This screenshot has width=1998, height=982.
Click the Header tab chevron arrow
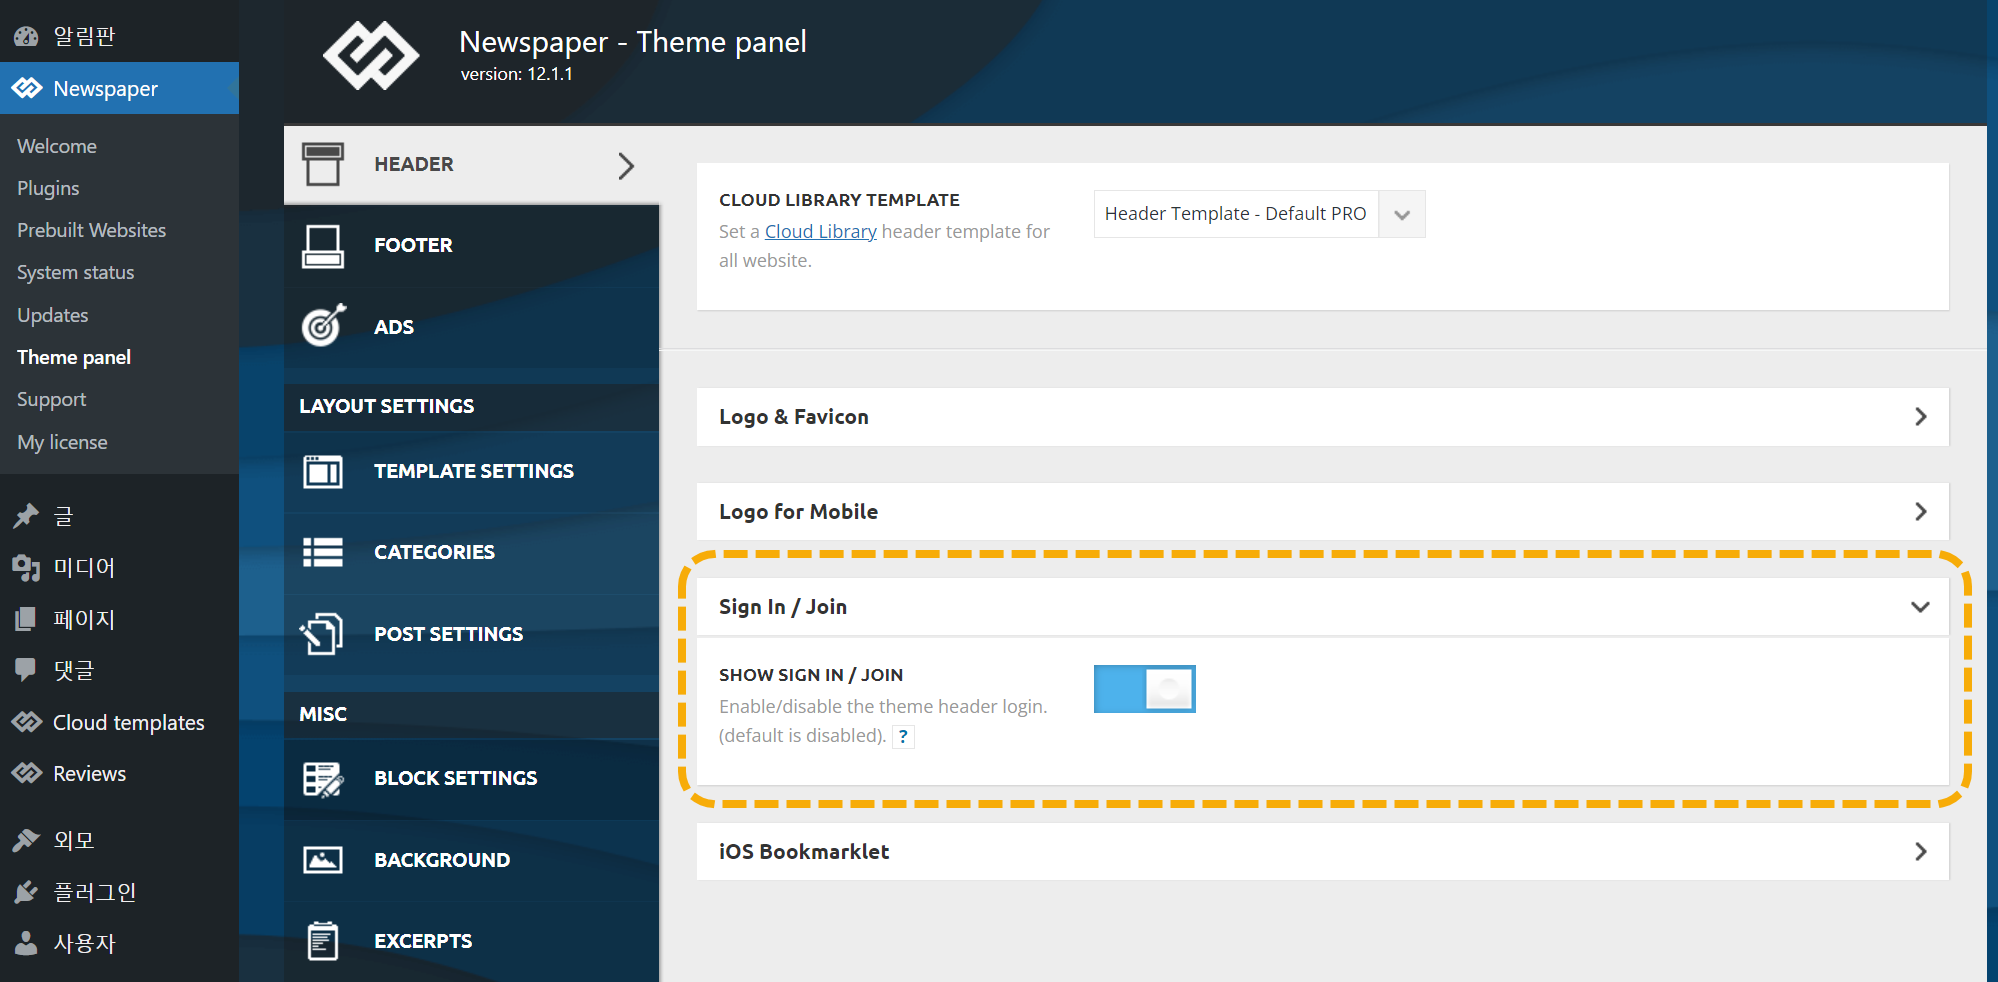(626, 165)
